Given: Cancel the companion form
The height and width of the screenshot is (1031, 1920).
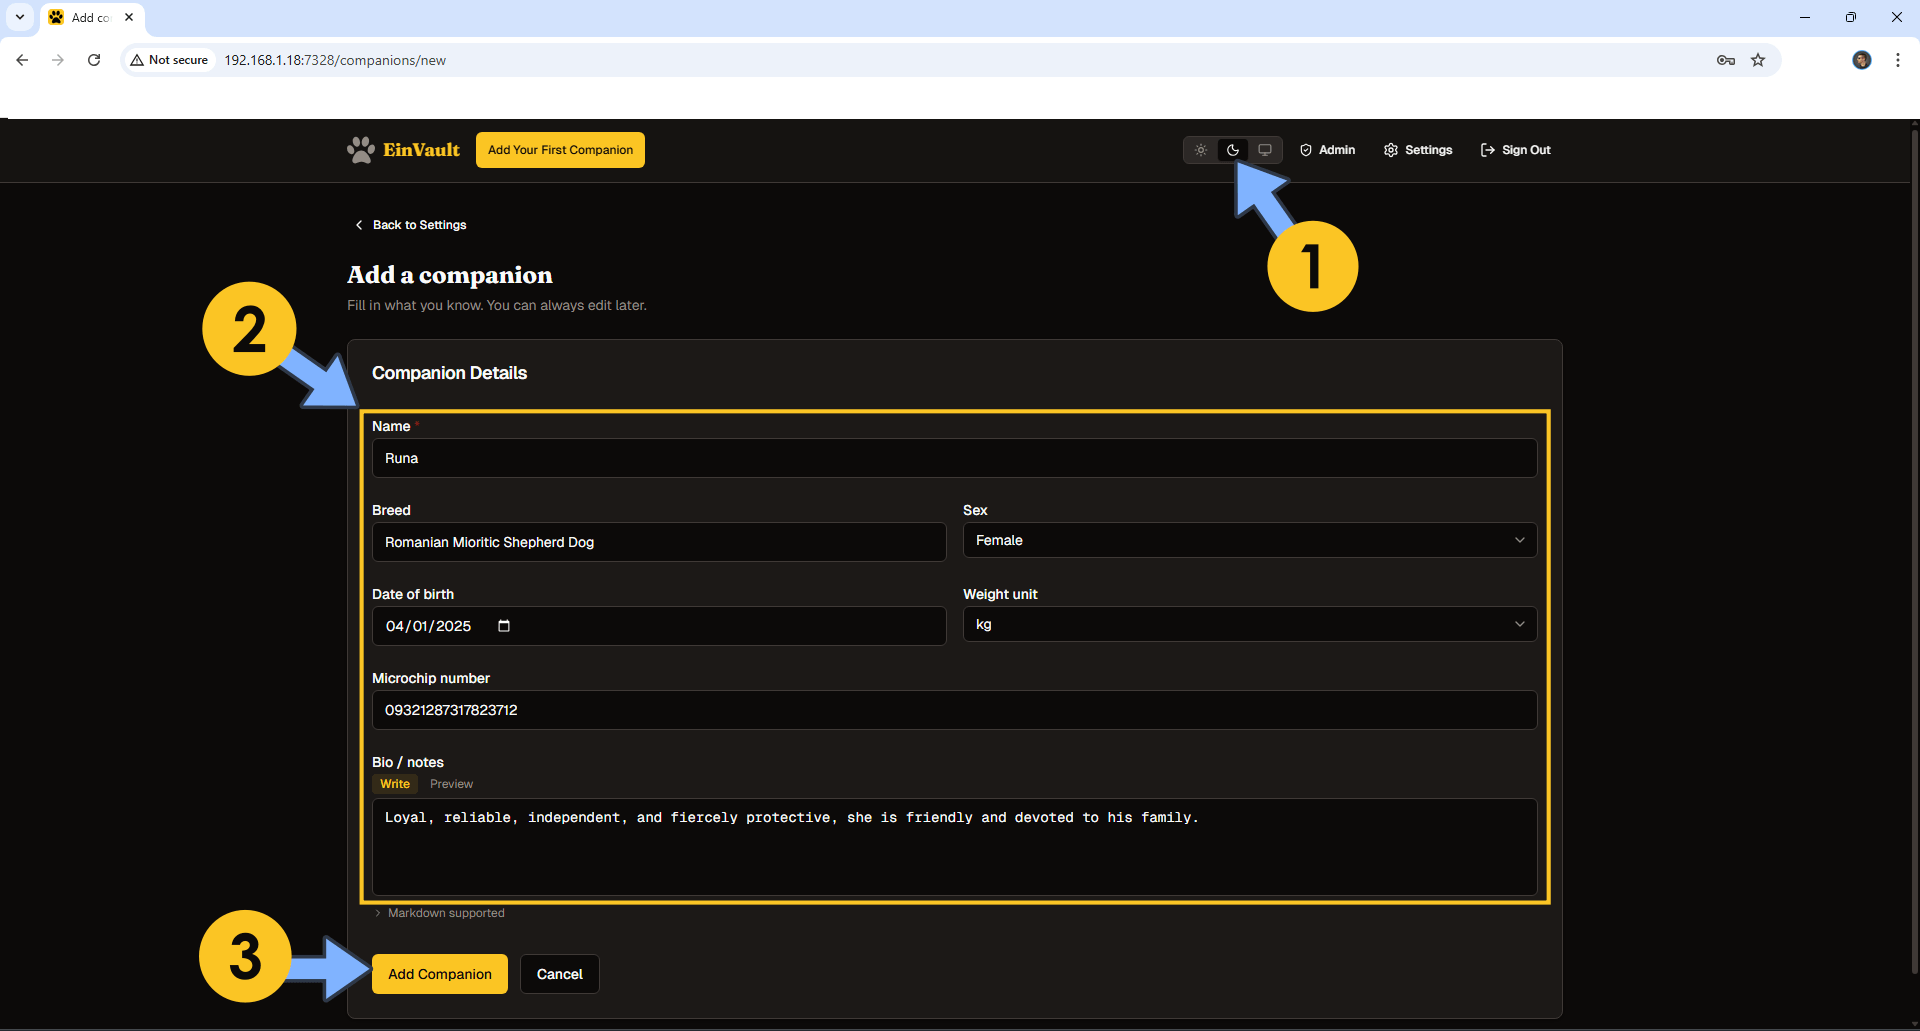Looking at the screenshot, I should (559, 973).
